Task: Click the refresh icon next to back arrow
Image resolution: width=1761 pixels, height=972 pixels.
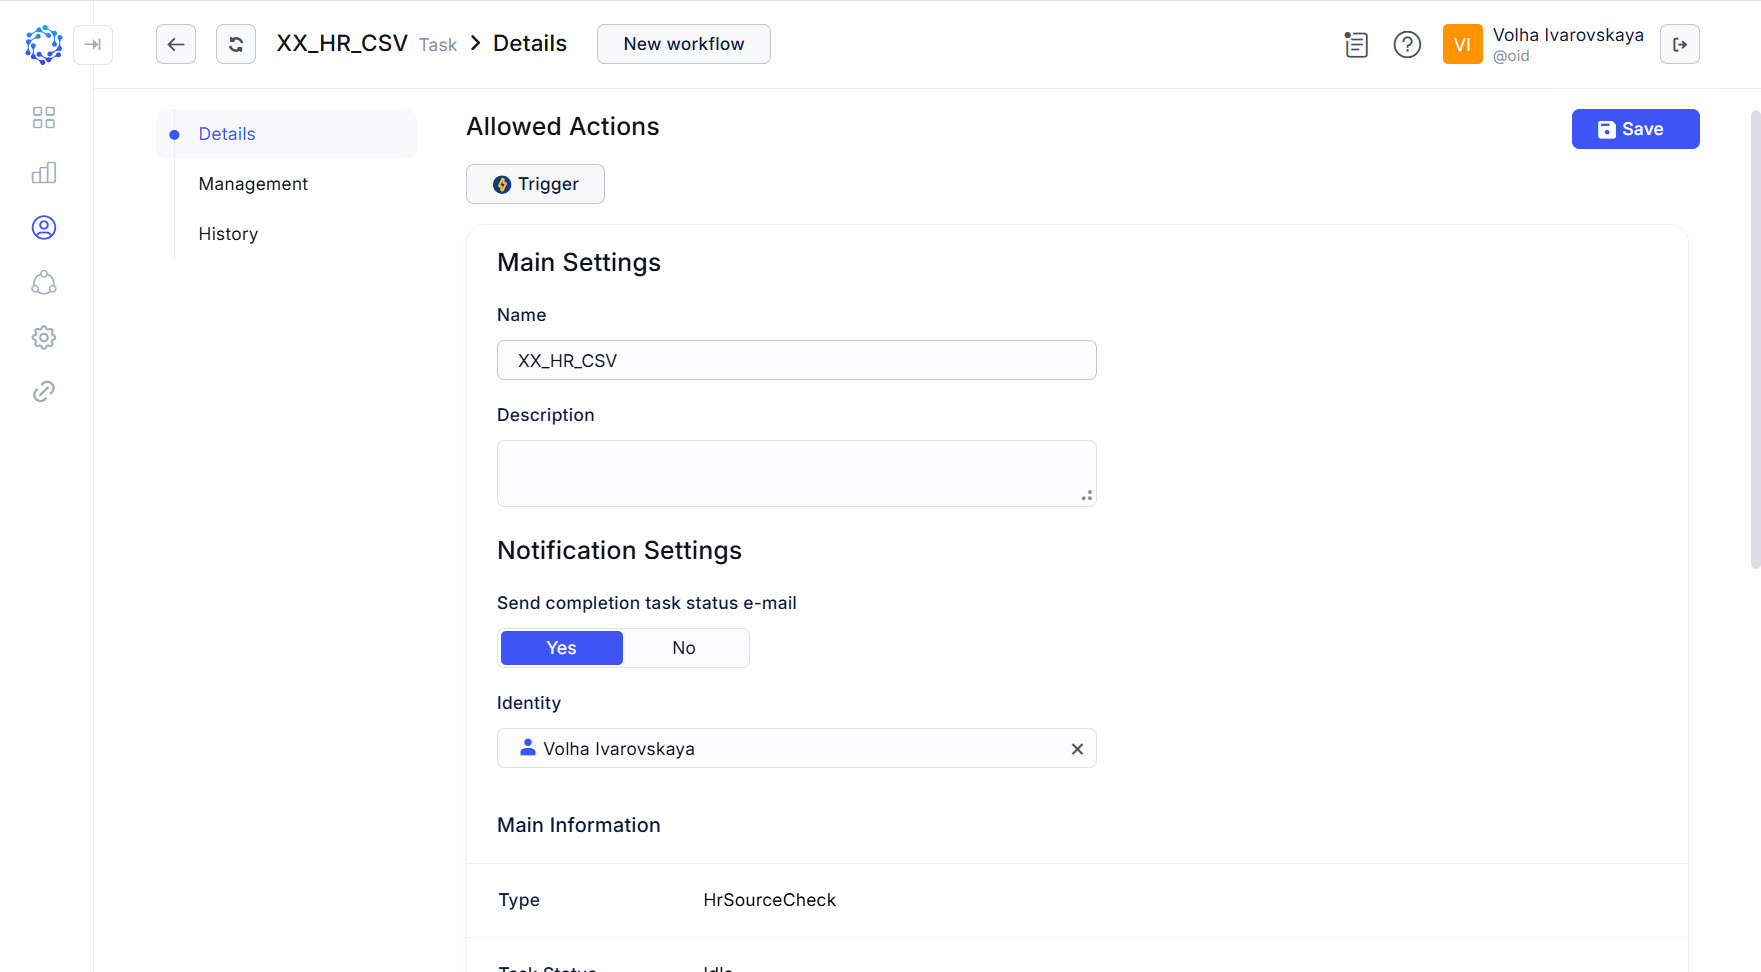Action: [235, 44]
